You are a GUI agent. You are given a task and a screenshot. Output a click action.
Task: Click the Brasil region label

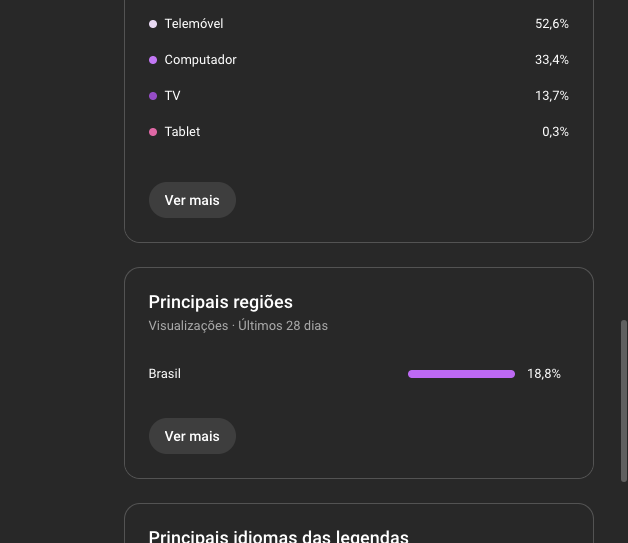[x=164, y=374]
